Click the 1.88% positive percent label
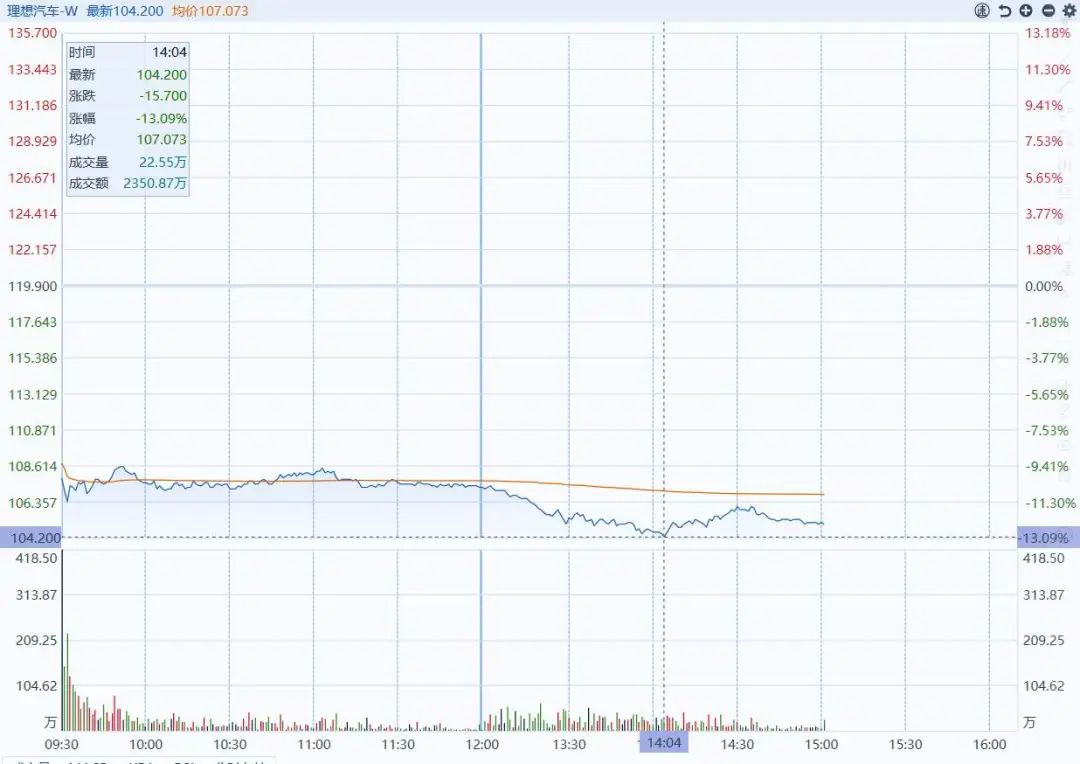Screen dimensions: 1080x764 1044,249
